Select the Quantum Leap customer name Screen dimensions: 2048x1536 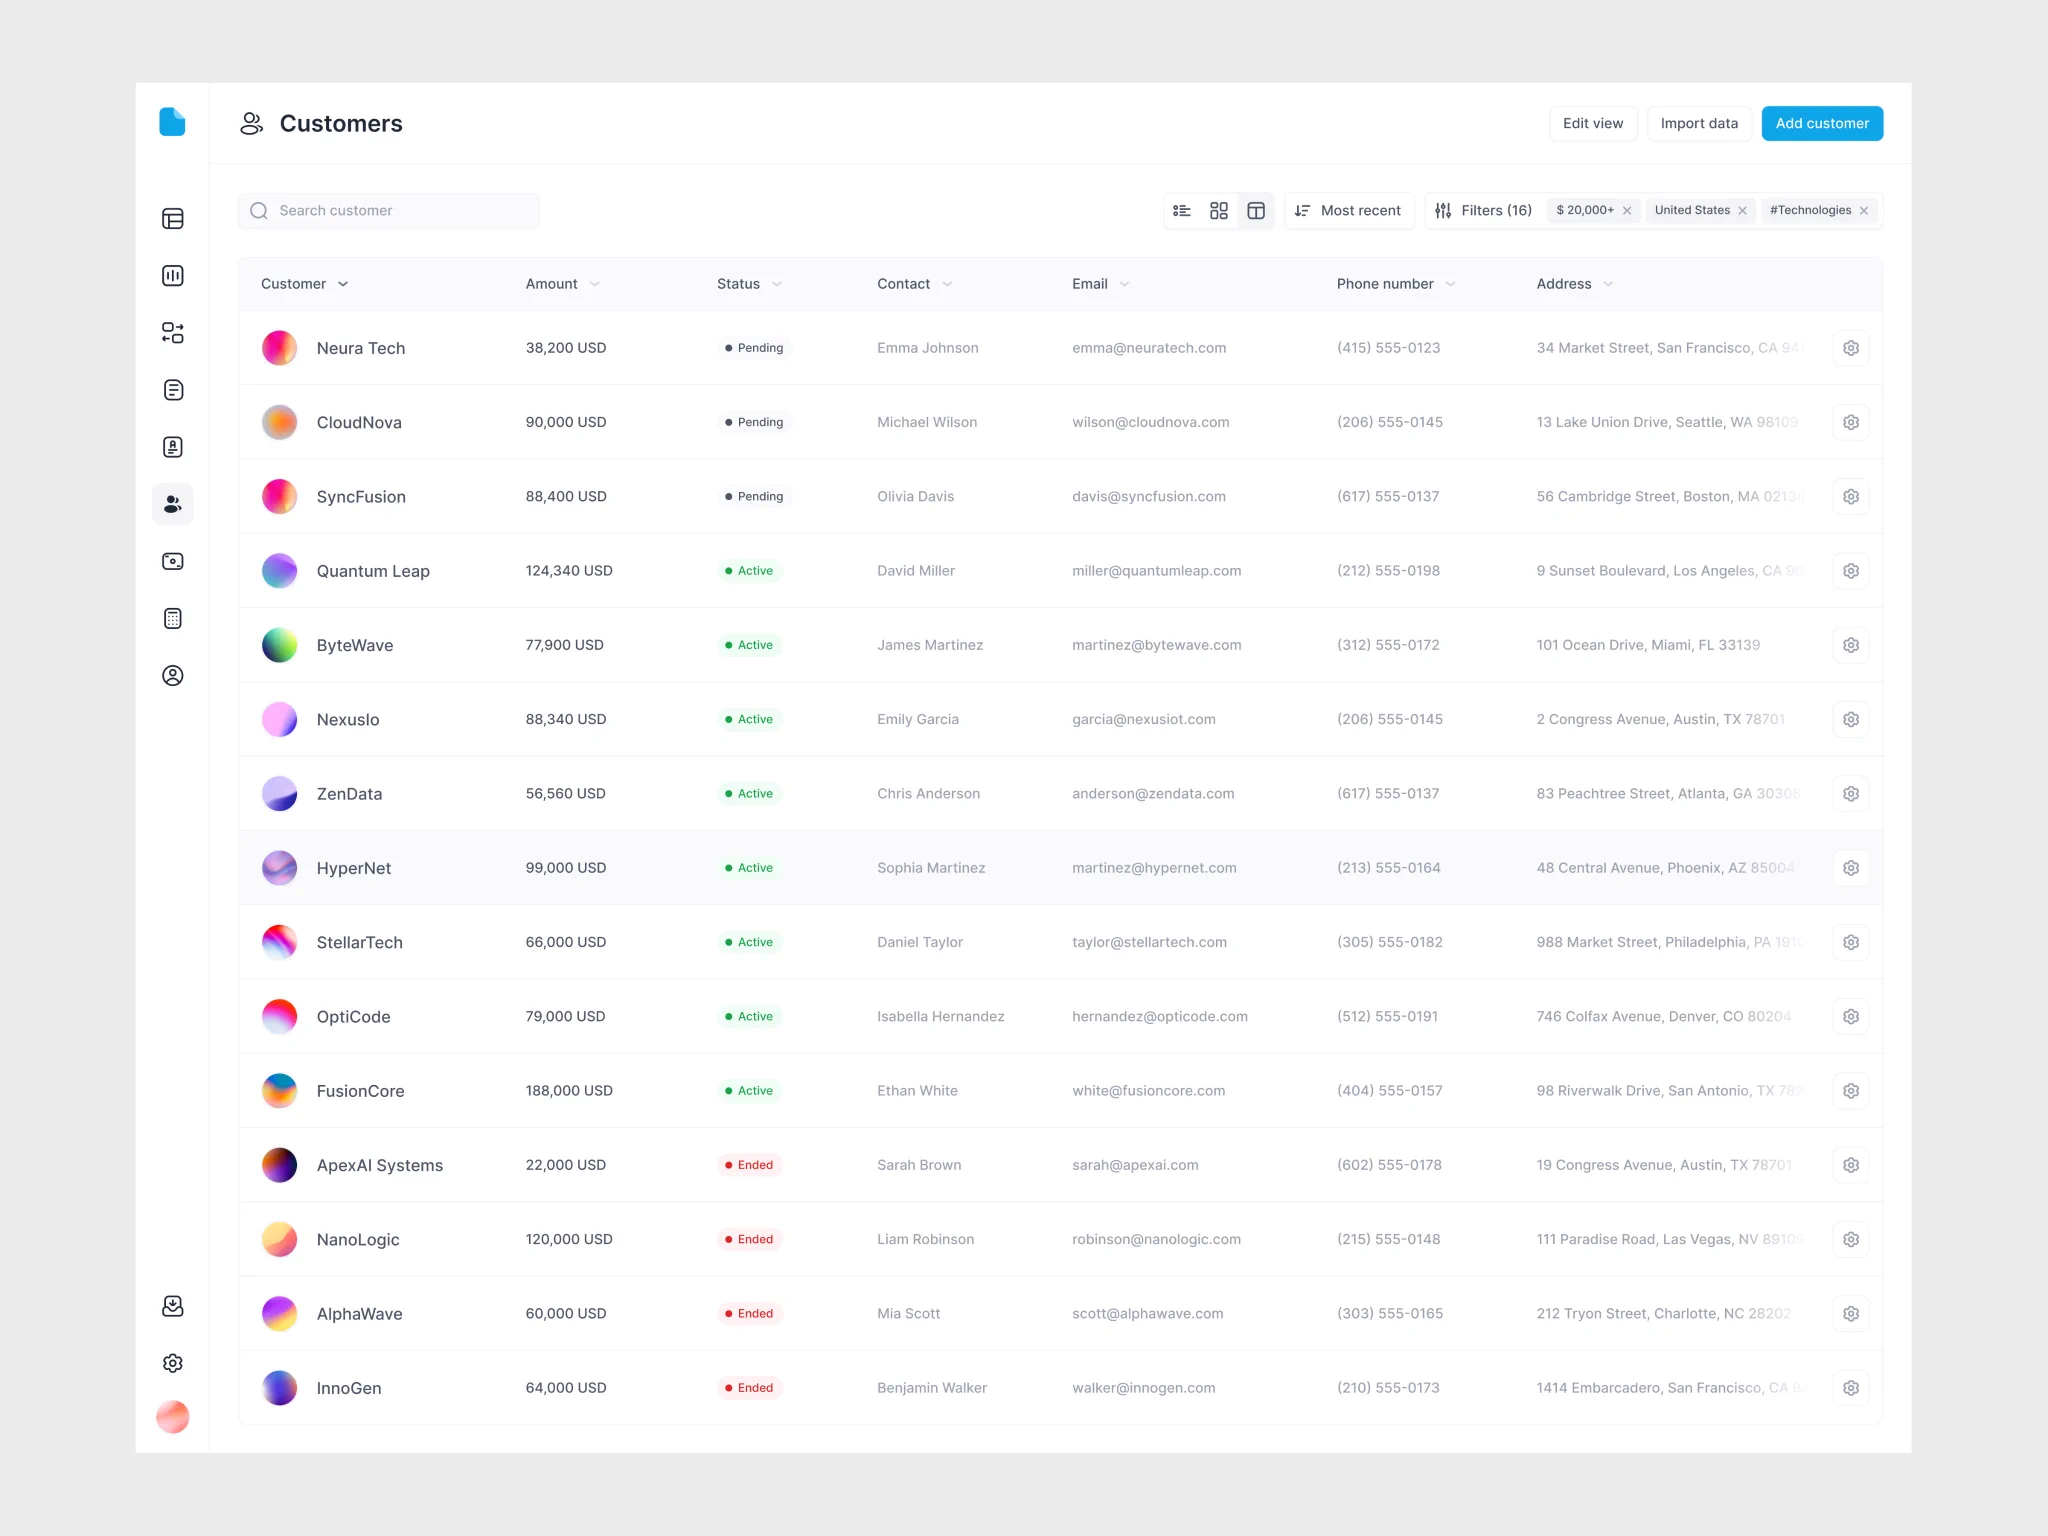(x=373, y=571)
